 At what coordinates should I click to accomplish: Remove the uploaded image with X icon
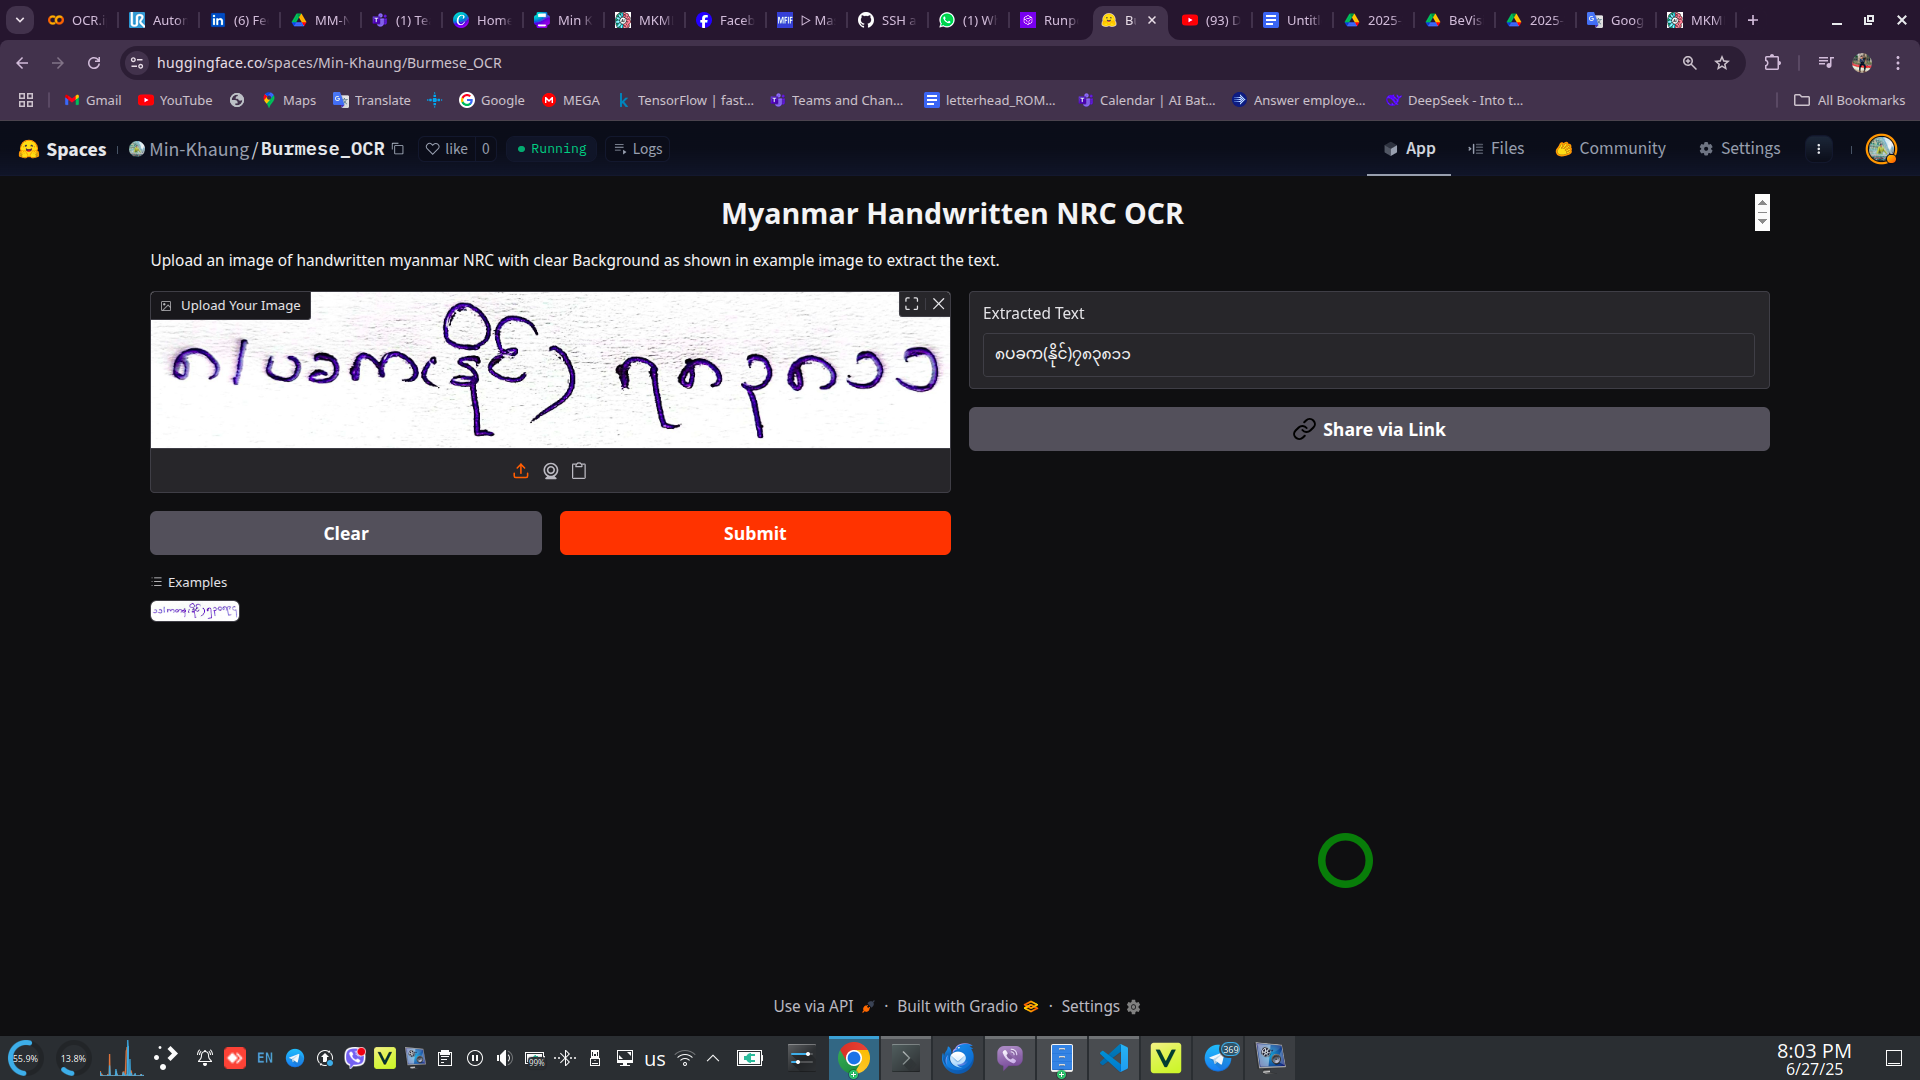tap(938, 304)
